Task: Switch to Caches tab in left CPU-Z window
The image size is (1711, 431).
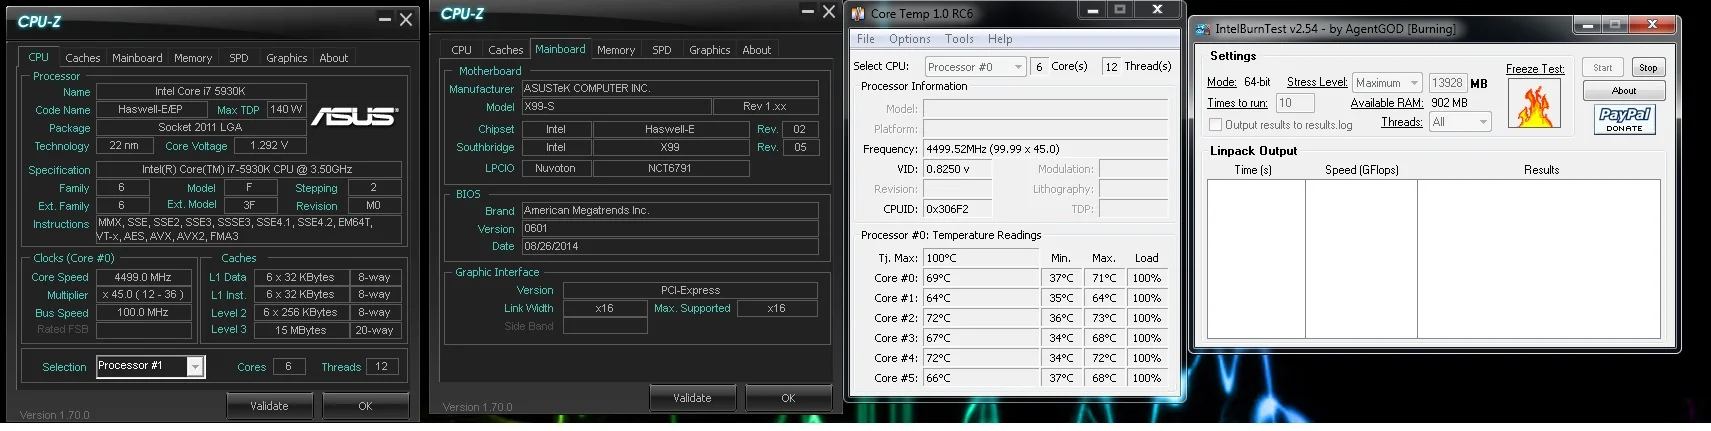Action: coord(83,58)
